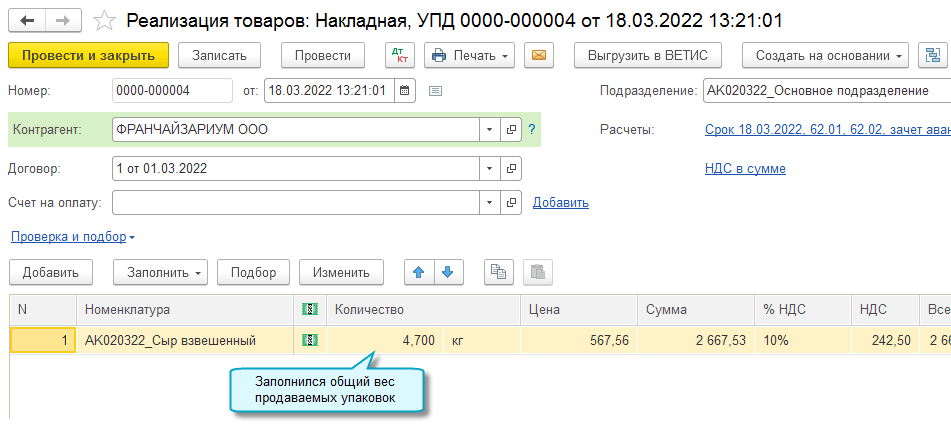Paste rows icon in table toolbar
Image resolution: width=951 pixels, height=424 pixels.
pyautogui.click(x=538, y=272)
